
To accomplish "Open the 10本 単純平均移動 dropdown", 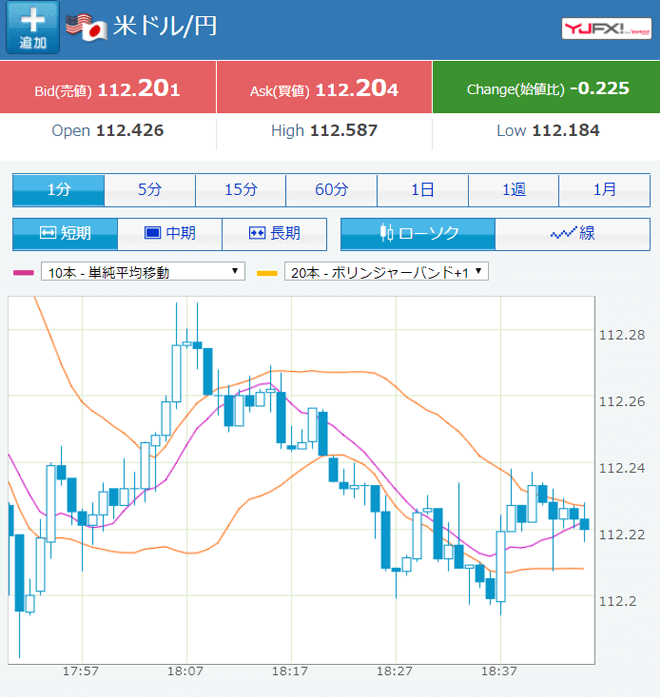I will pos(142,272).
